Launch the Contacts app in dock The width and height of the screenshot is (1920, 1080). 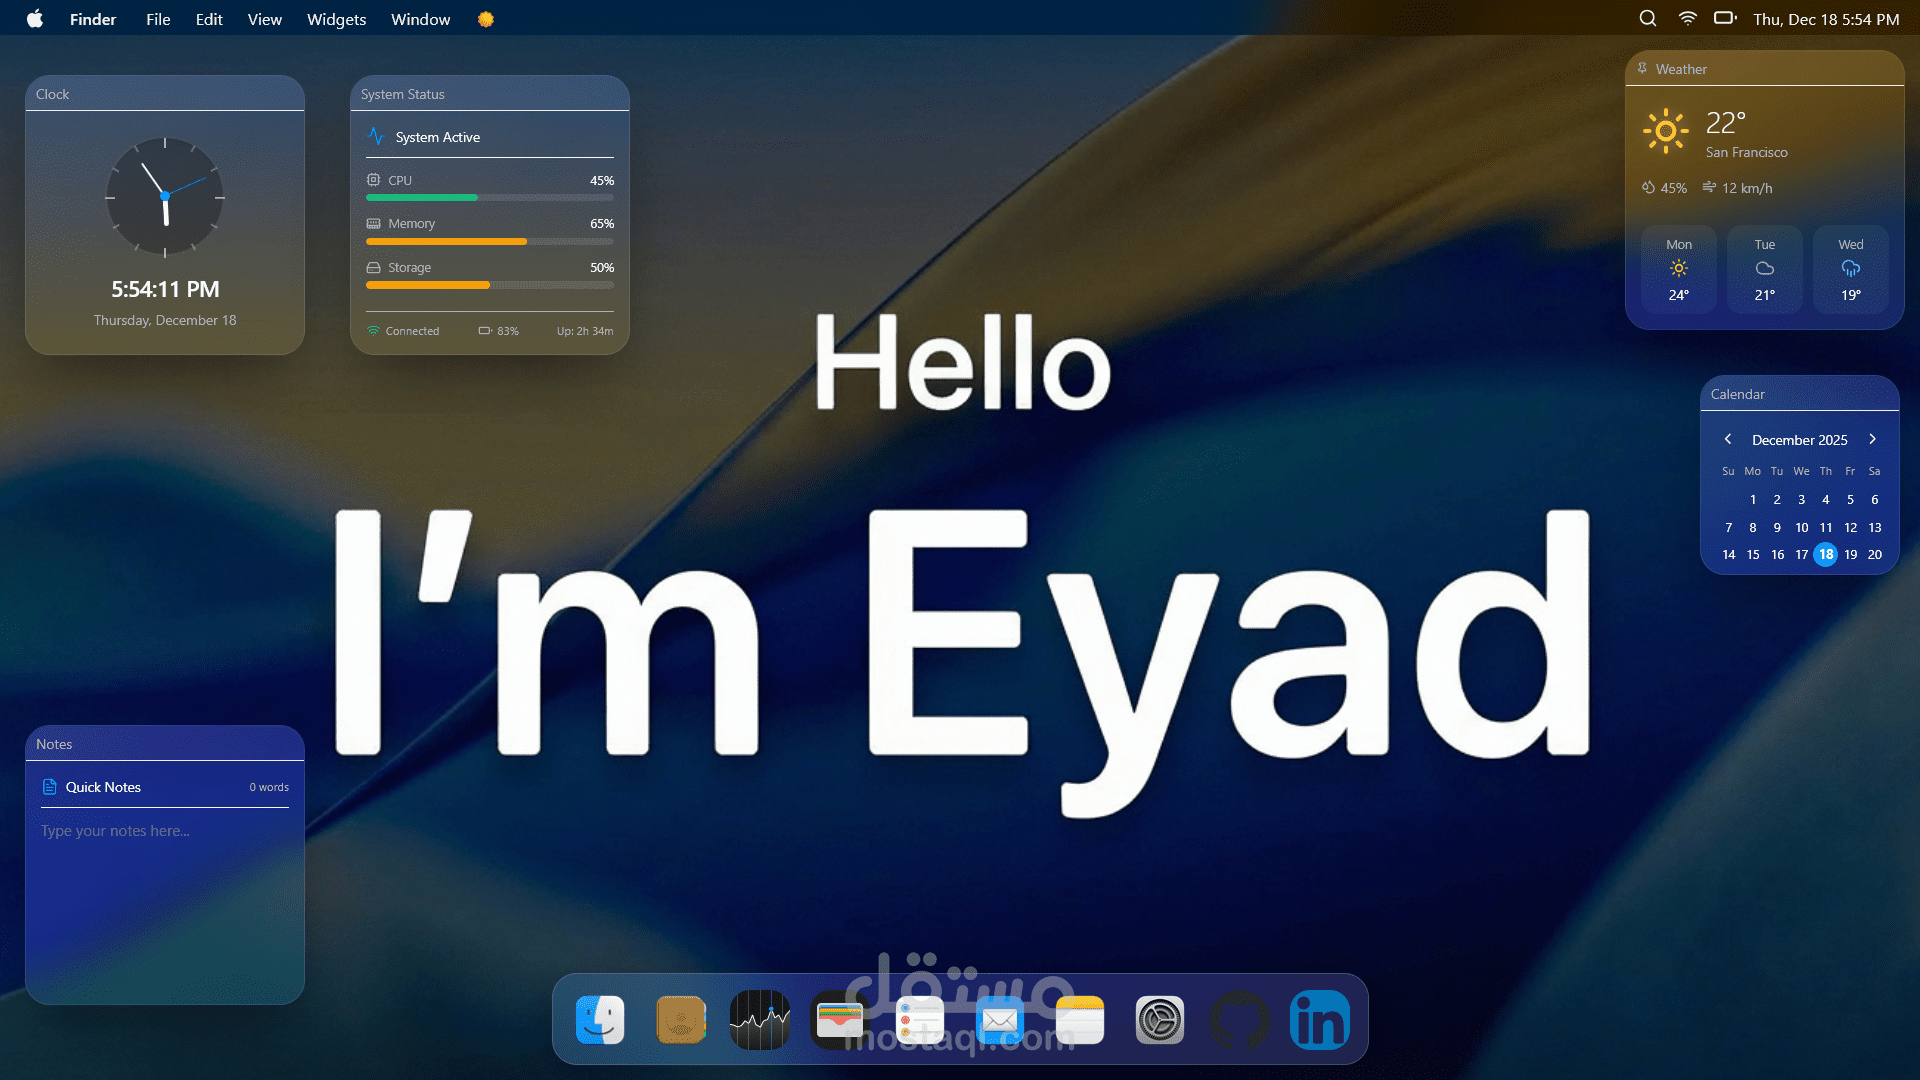point(680,1020)
